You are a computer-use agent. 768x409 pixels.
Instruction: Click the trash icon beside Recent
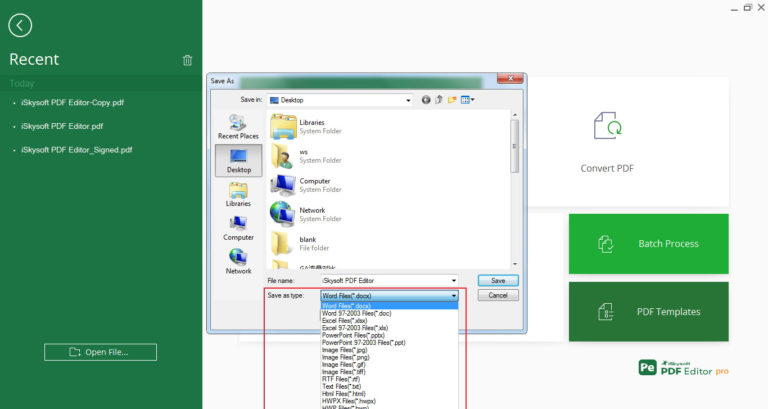pyautogui.click(x=187, y=60)
